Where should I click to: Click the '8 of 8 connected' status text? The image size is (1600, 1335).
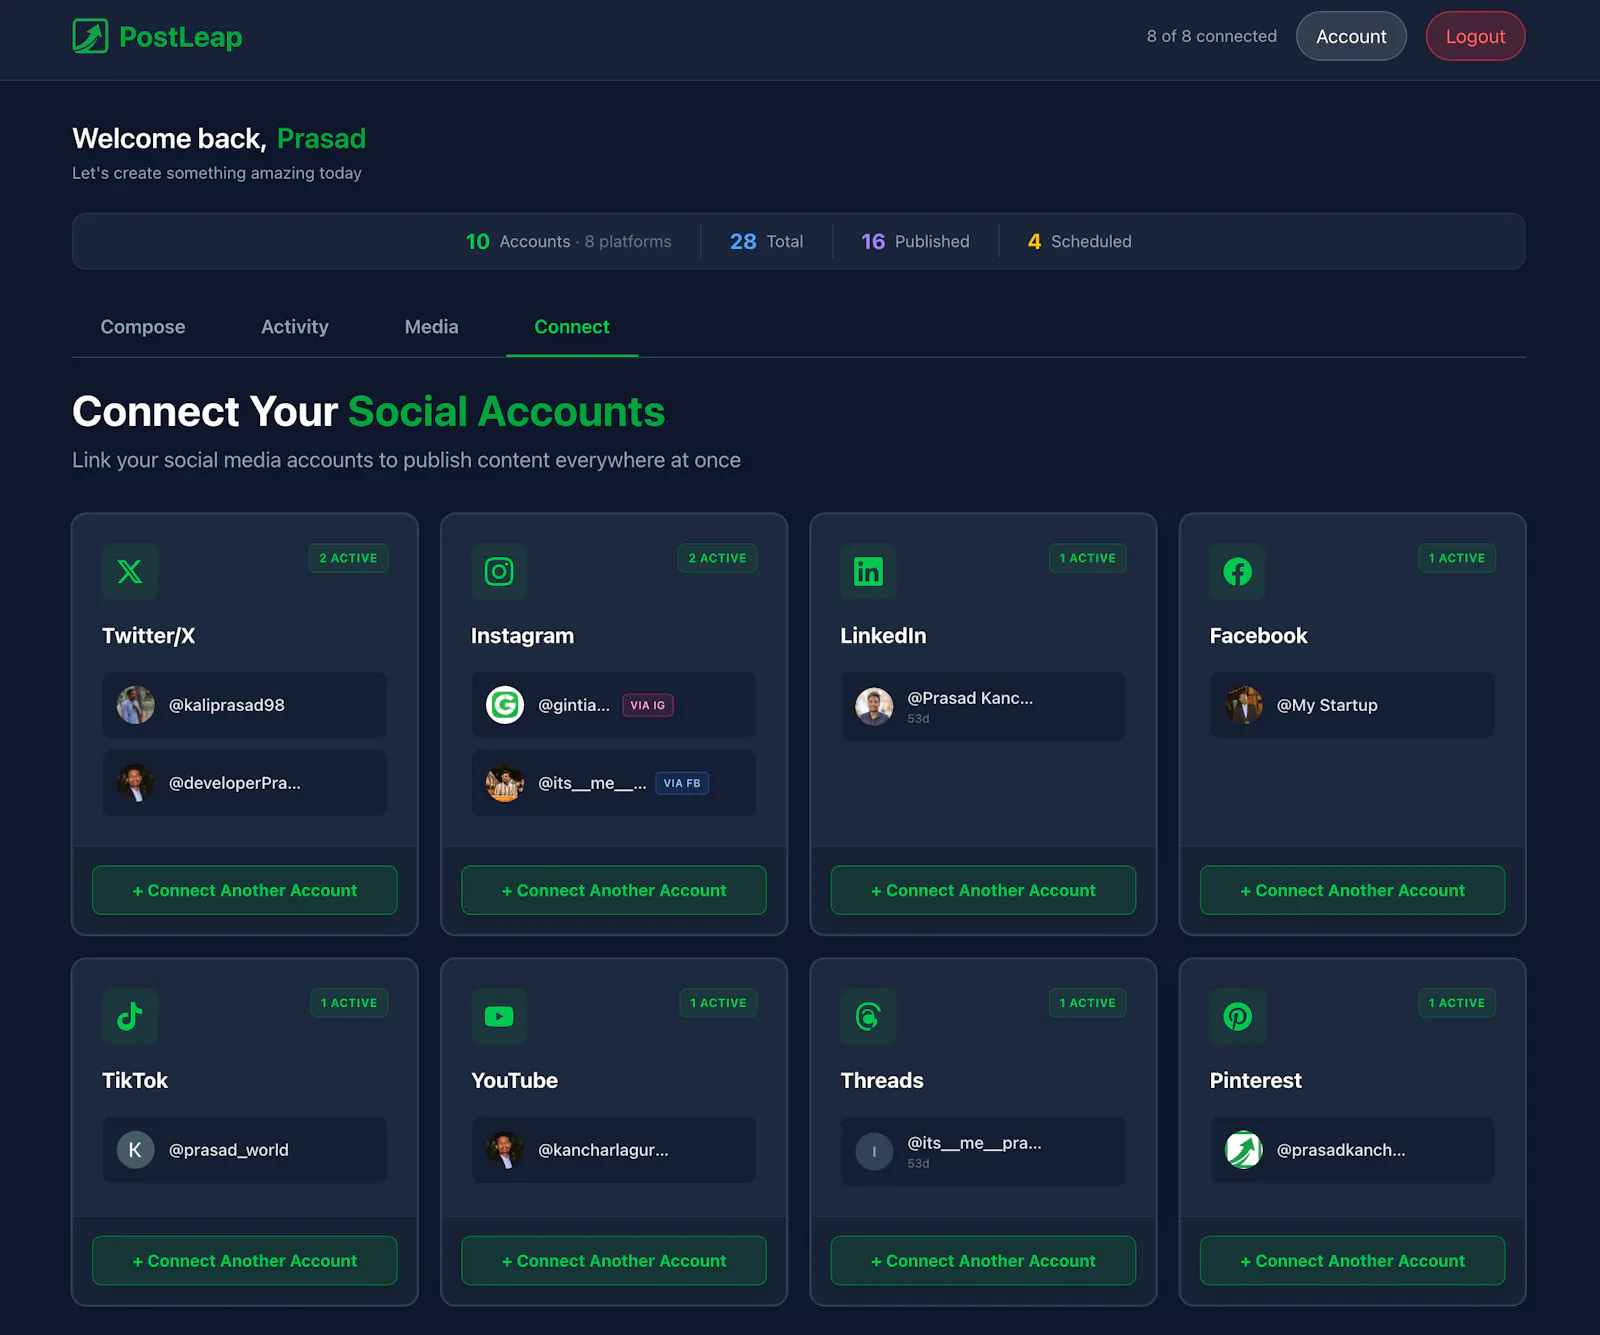1212,36
